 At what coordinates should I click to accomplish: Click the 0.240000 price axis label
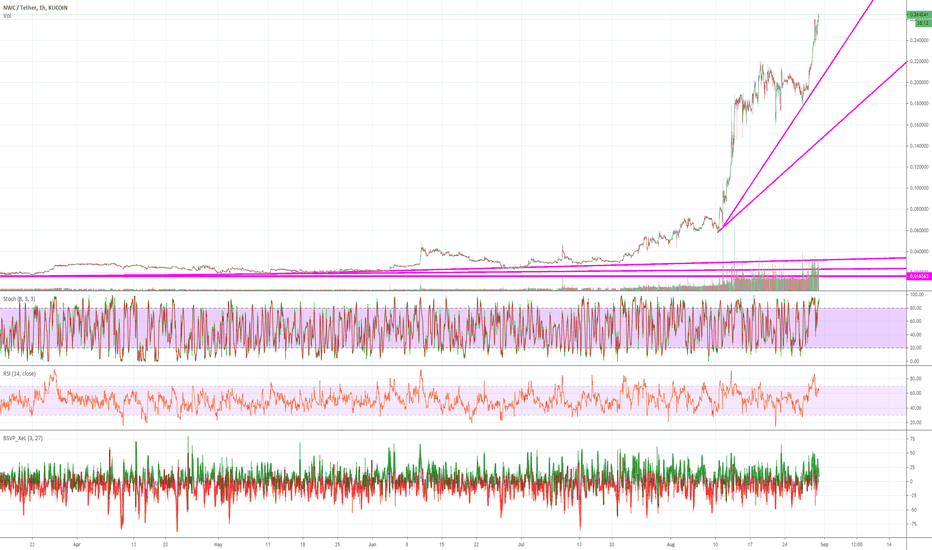pyautogui.click(x=919, y=40)
